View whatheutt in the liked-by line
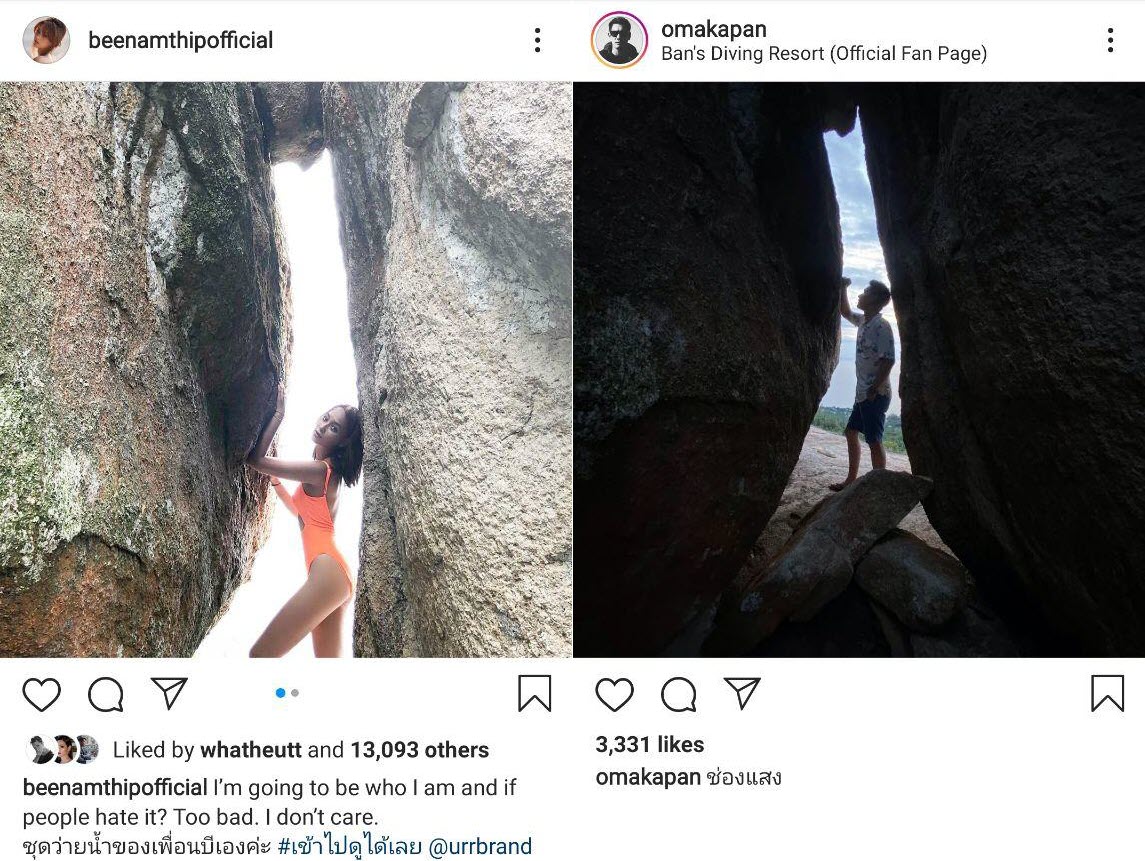 point(250,750)
